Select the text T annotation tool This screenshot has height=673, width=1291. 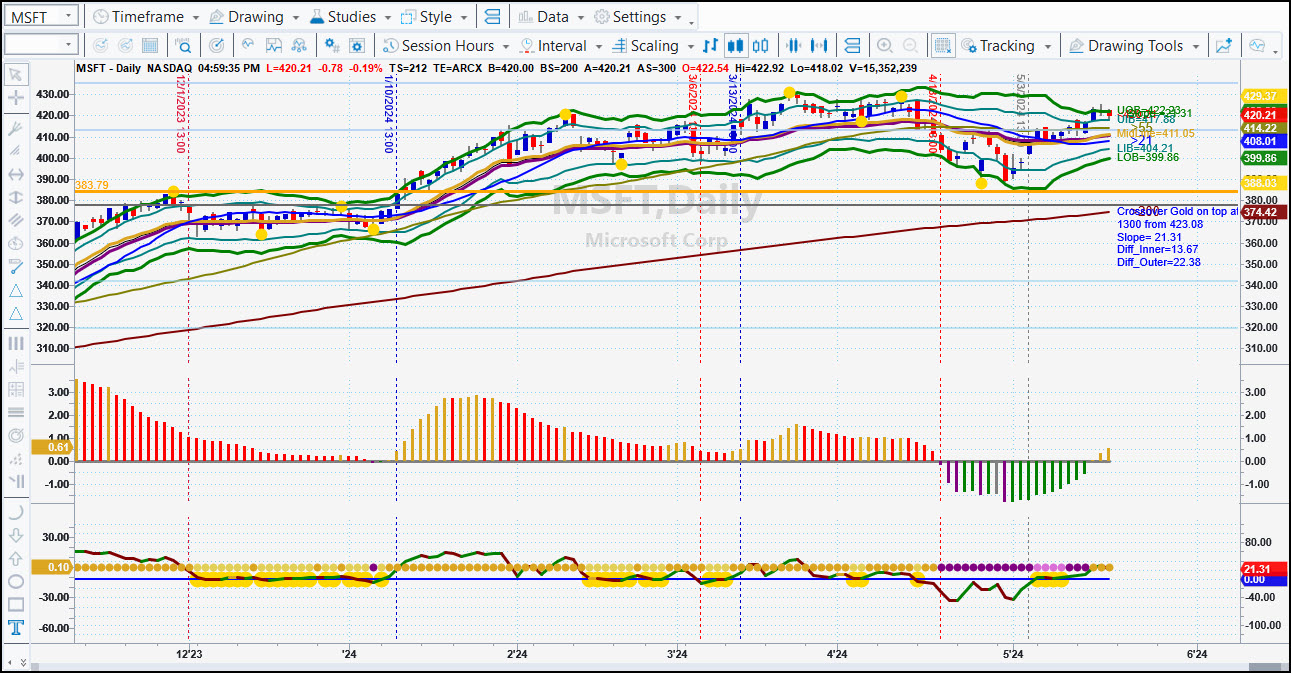16,628
